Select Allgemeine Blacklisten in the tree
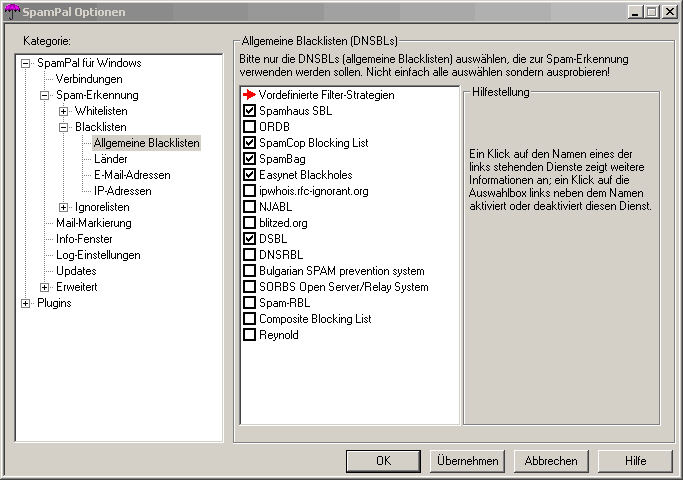Screen dimensions: 683x480 click(146, 143)
